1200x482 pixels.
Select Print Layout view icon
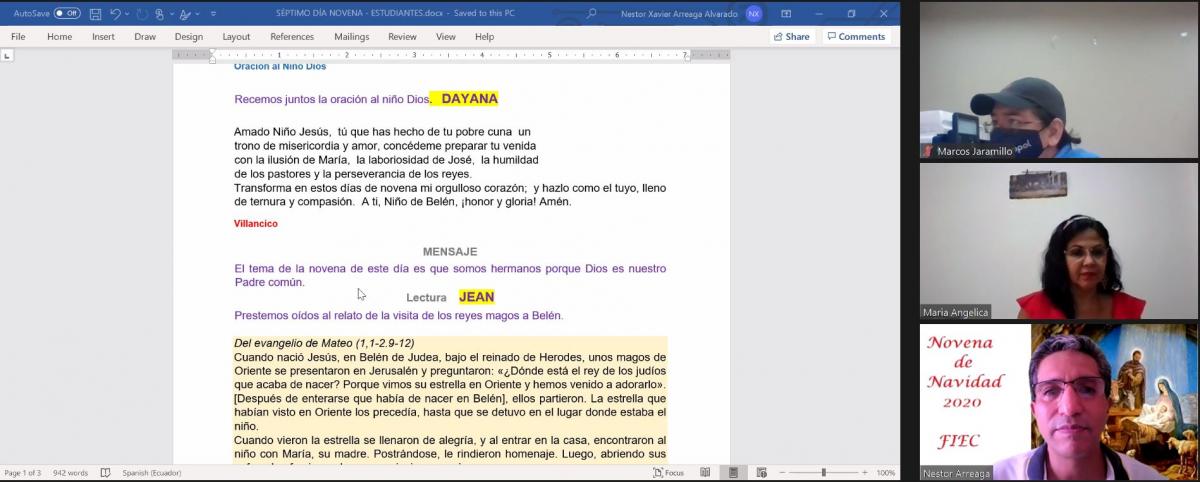[733, 473]
